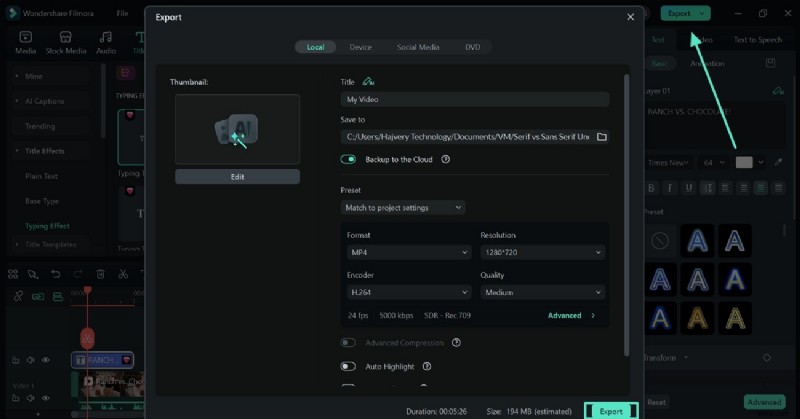Toggle the Advanced Compression switch
Image resolution: width=800 pixels, height=419 pixels.
tap(348, 342)
